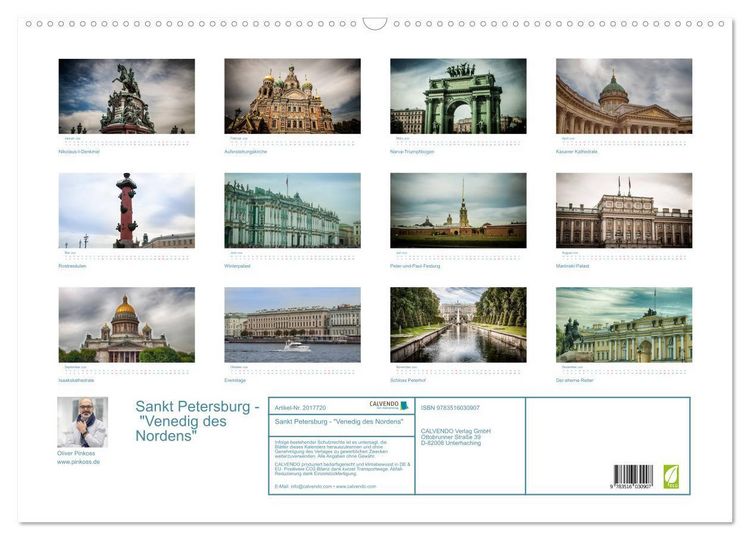Open the Der eherne Reiter photo
This screenshot has width=750, height=540.
tap(624, 325)
